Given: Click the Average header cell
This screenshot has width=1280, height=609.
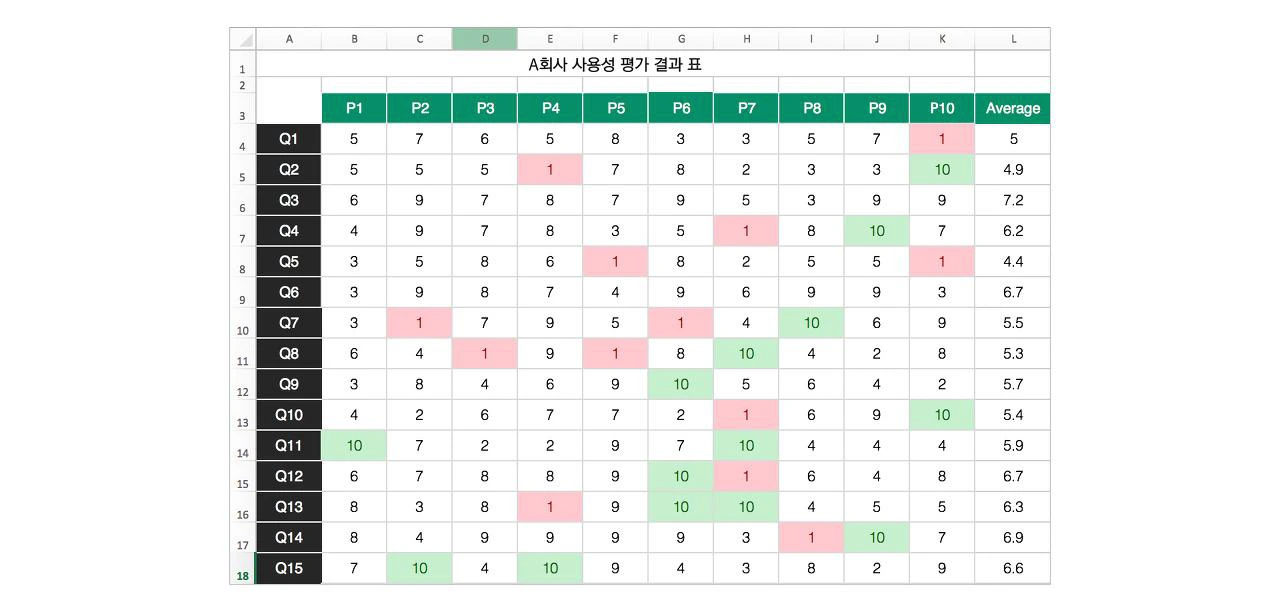Looking at the screenshot, I should (x=1013, y=108).
